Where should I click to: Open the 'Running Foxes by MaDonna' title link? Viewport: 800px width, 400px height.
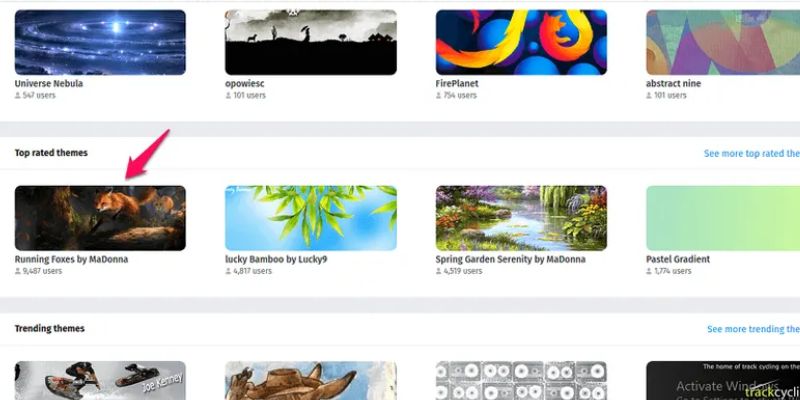(x=71, y=259)
